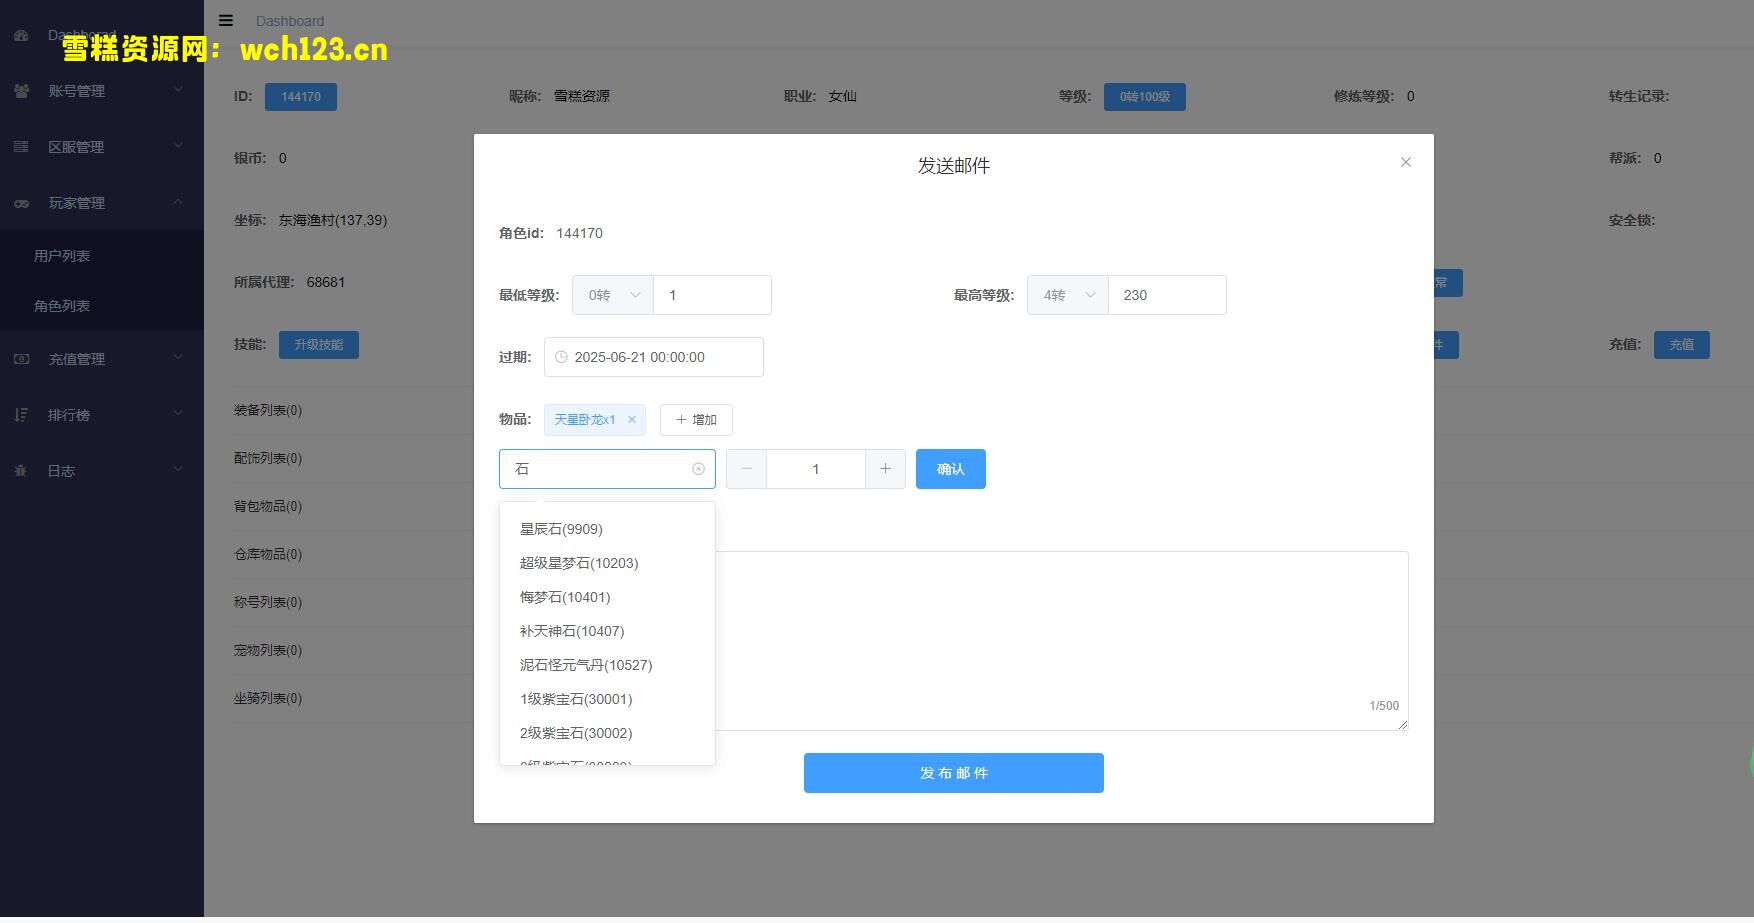Screen dimensions: 1754x923
Task: Select 超级星梦石(10203) from the list
Action: pos(607,563)
